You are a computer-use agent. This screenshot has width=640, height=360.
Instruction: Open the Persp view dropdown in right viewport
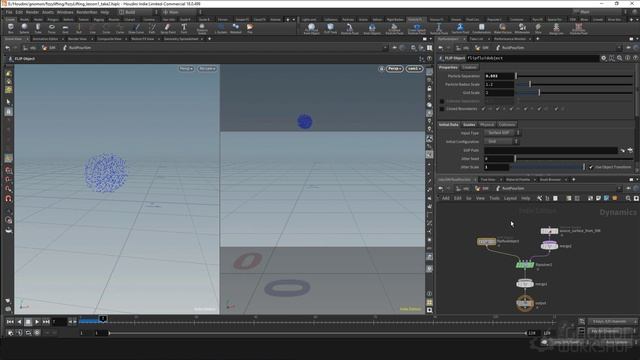coord(394,69)
